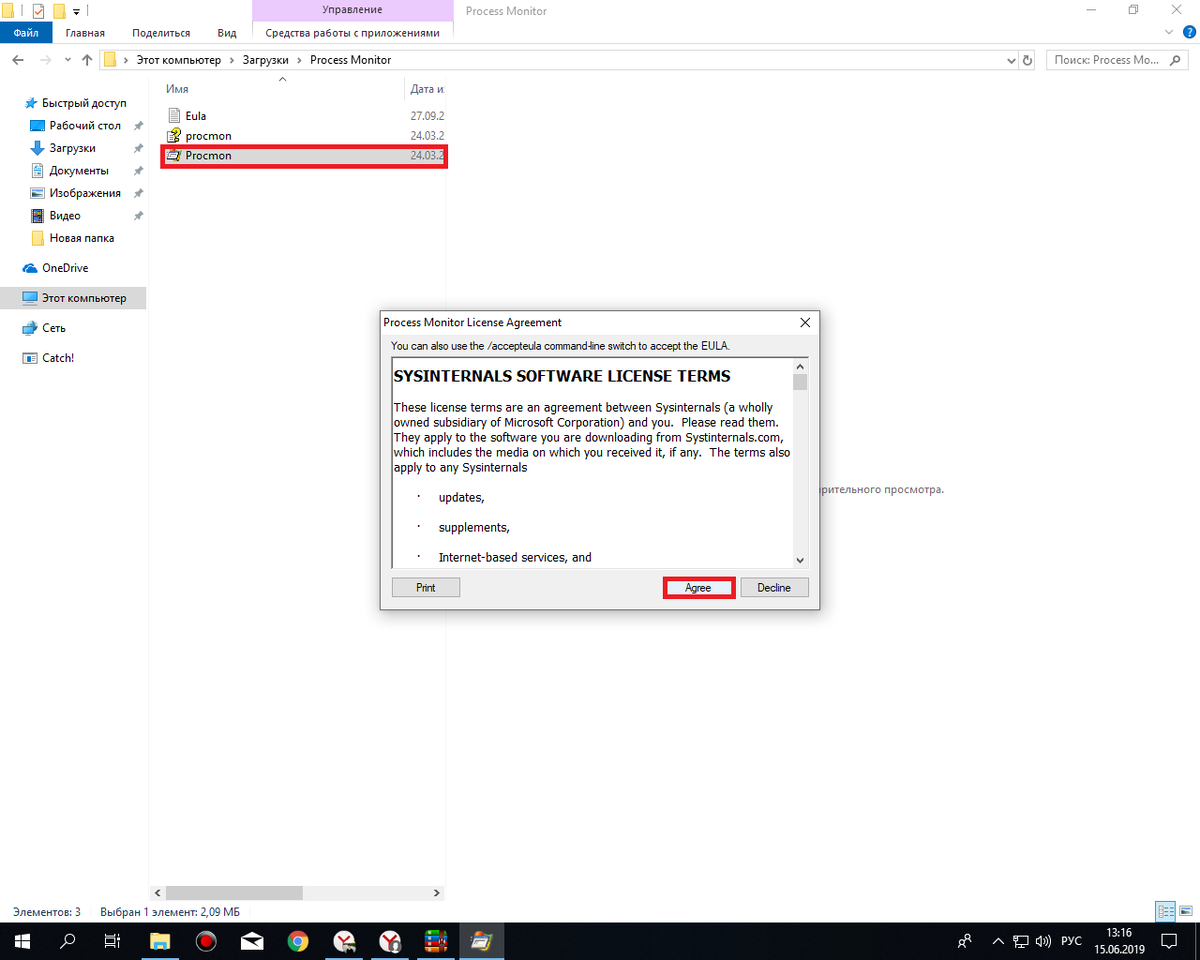Show hidden system tray icons

(996, 941)
